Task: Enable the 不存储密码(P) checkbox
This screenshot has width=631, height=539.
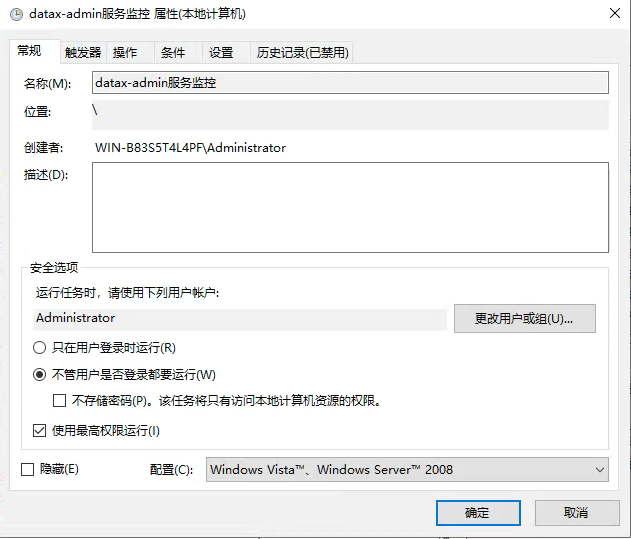Action: 60,401
